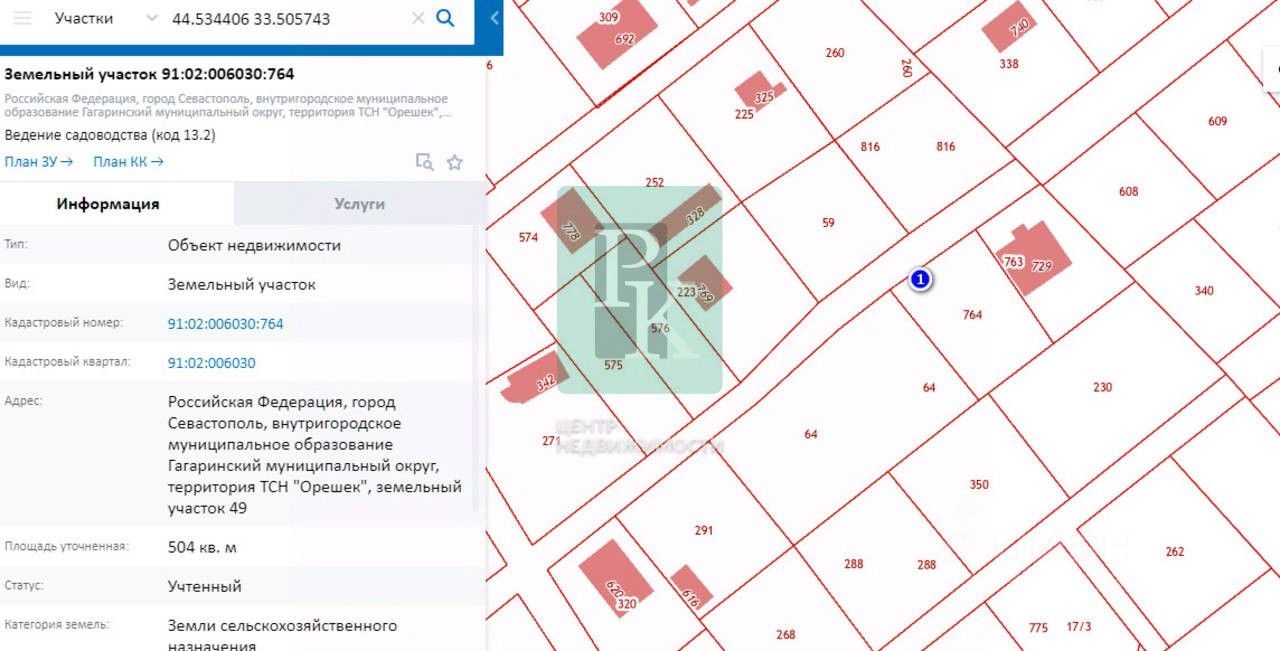Viewport: 1280px width, 651px height.
Task: Select parcel 609 on the map
Action: [1217, 122]
